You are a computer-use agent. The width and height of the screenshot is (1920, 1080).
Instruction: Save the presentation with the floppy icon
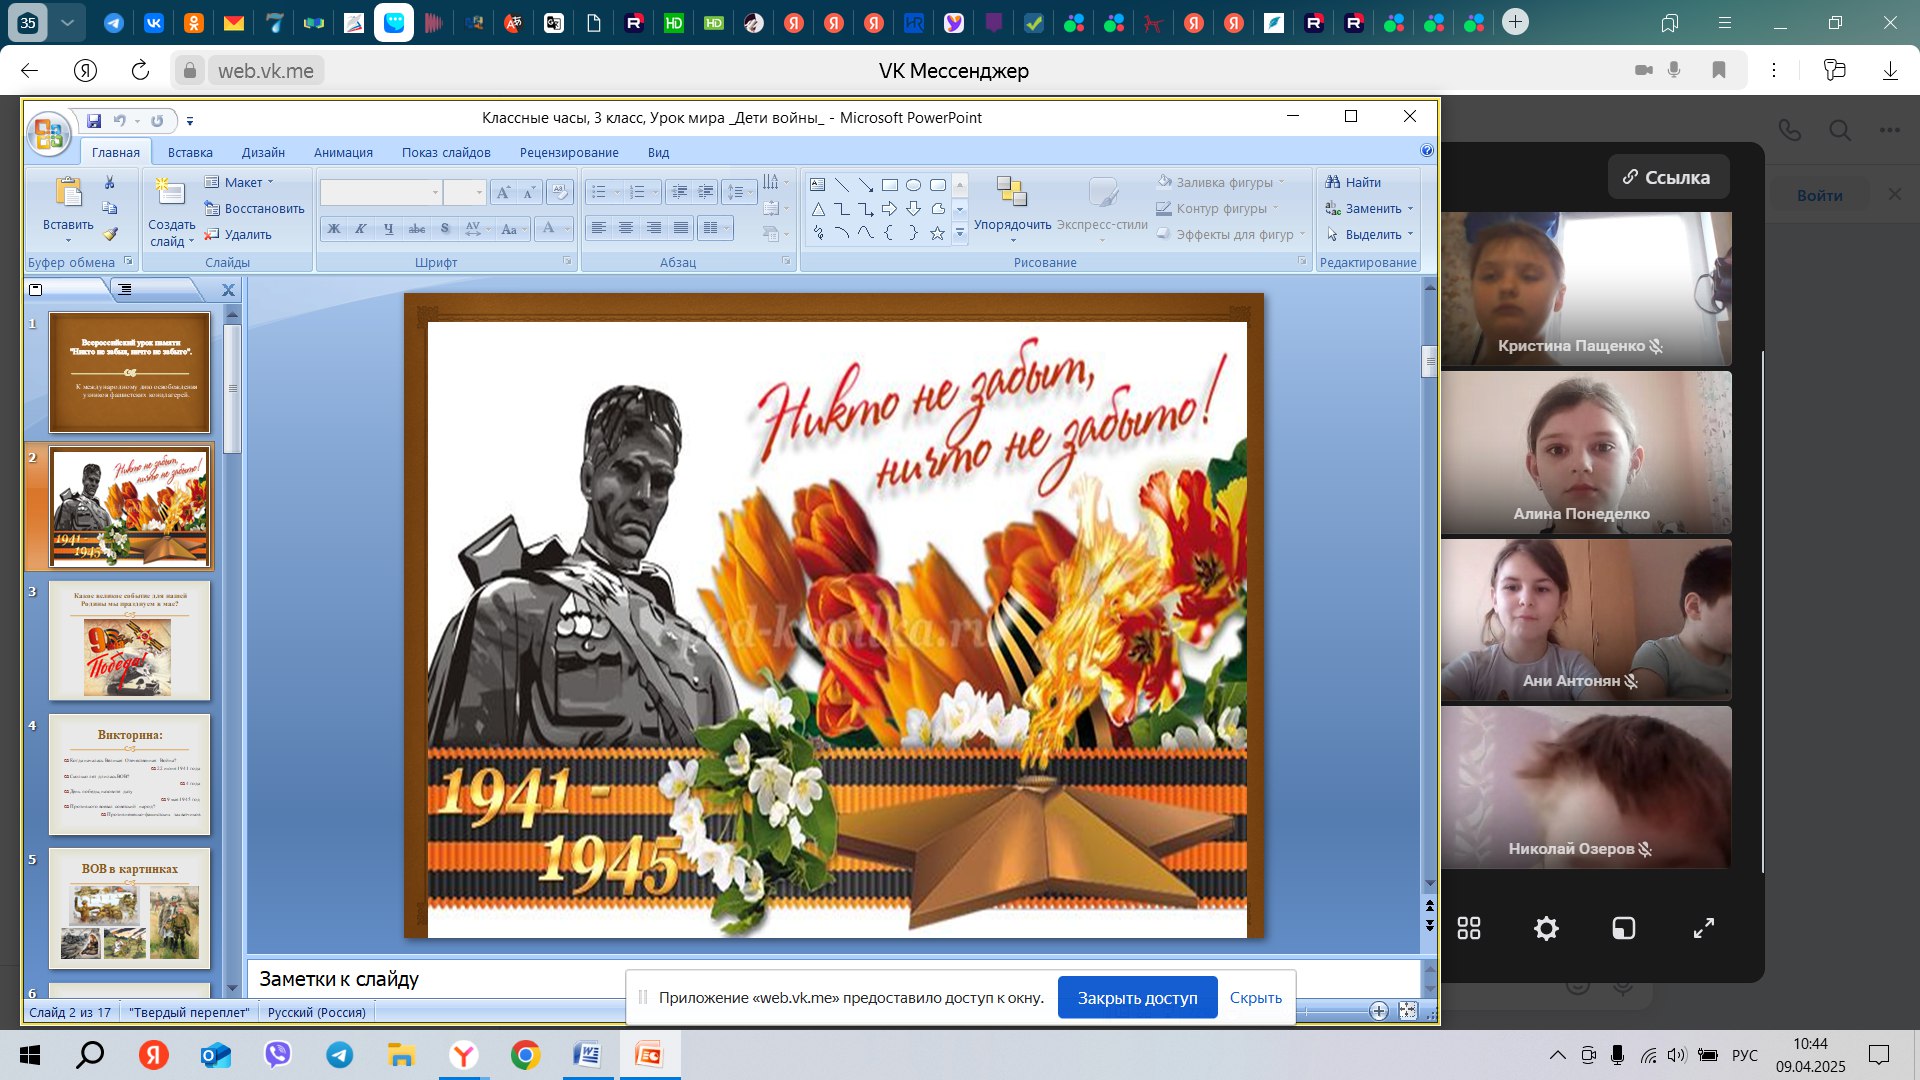(x=94, y=121)
